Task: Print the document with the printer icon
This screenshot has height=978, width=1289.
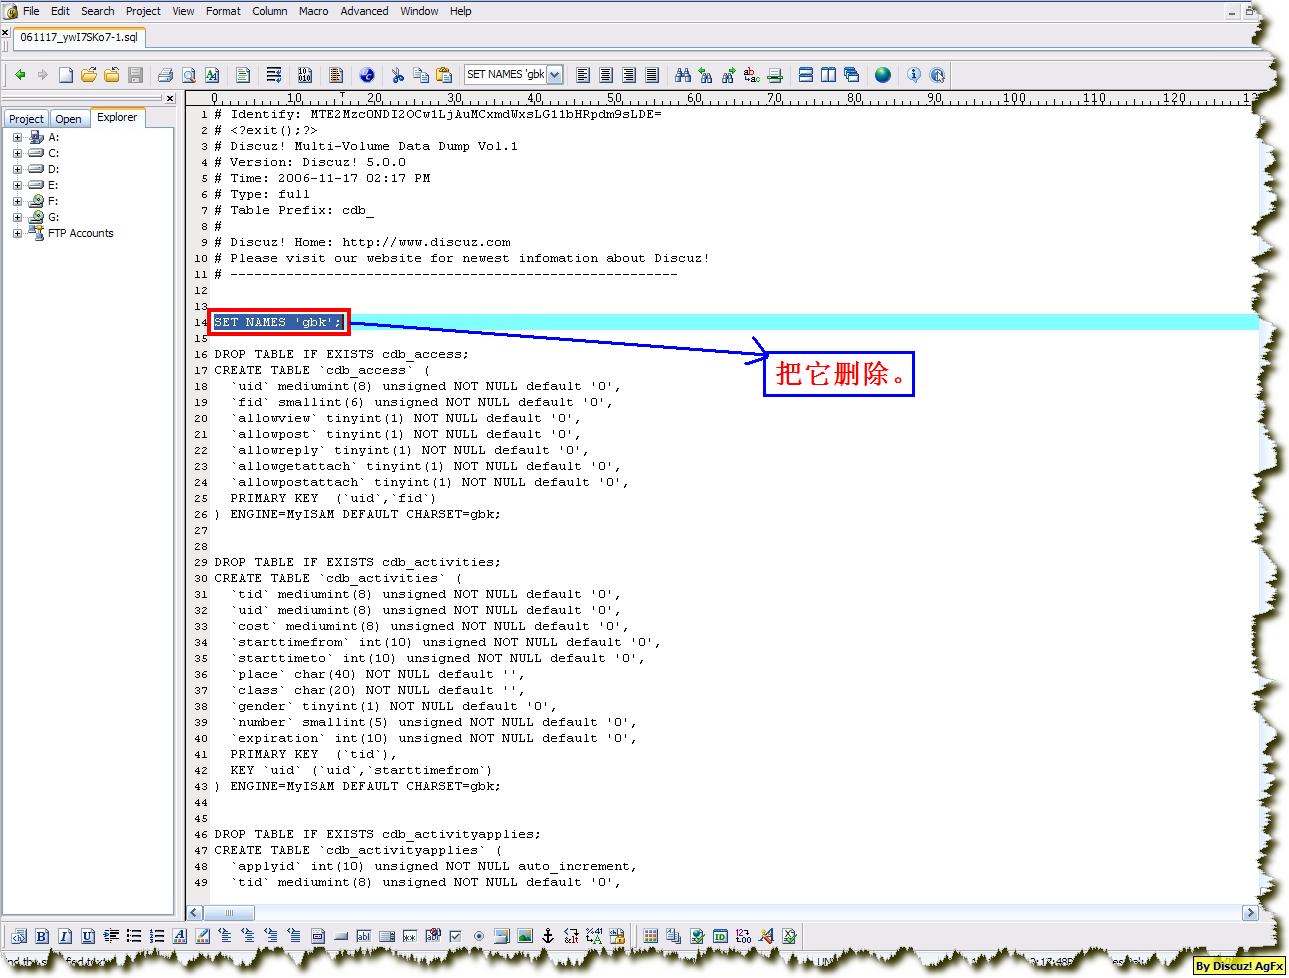Action: point(165,75)
